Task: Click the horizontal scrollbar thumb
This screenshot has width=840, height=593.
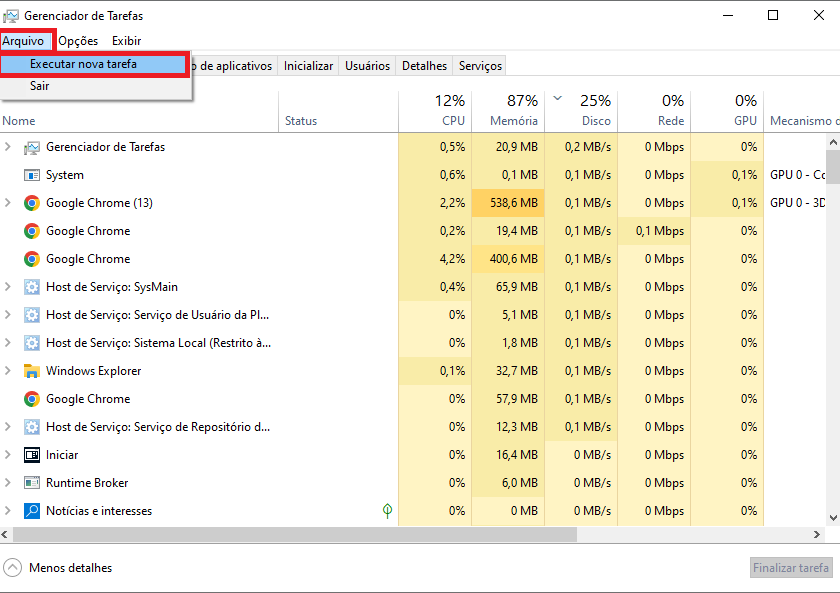Action: 295,535
